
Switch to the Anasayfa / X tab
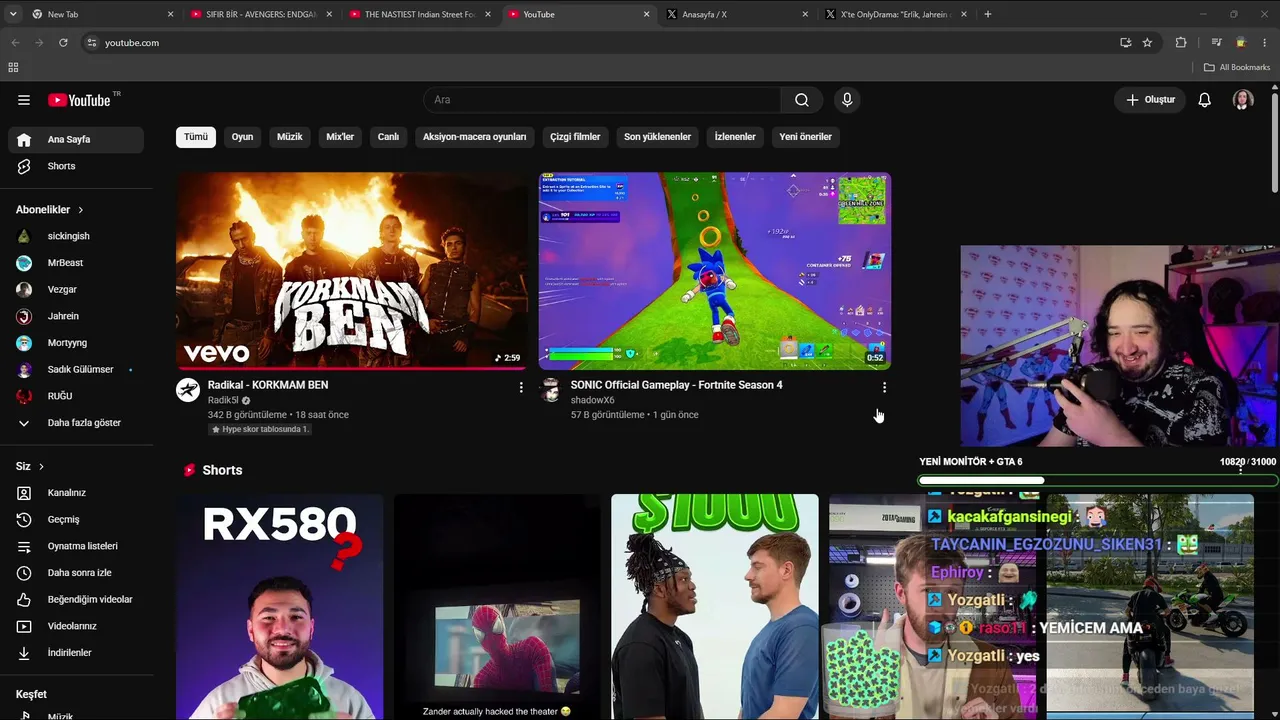coord(736,14)
